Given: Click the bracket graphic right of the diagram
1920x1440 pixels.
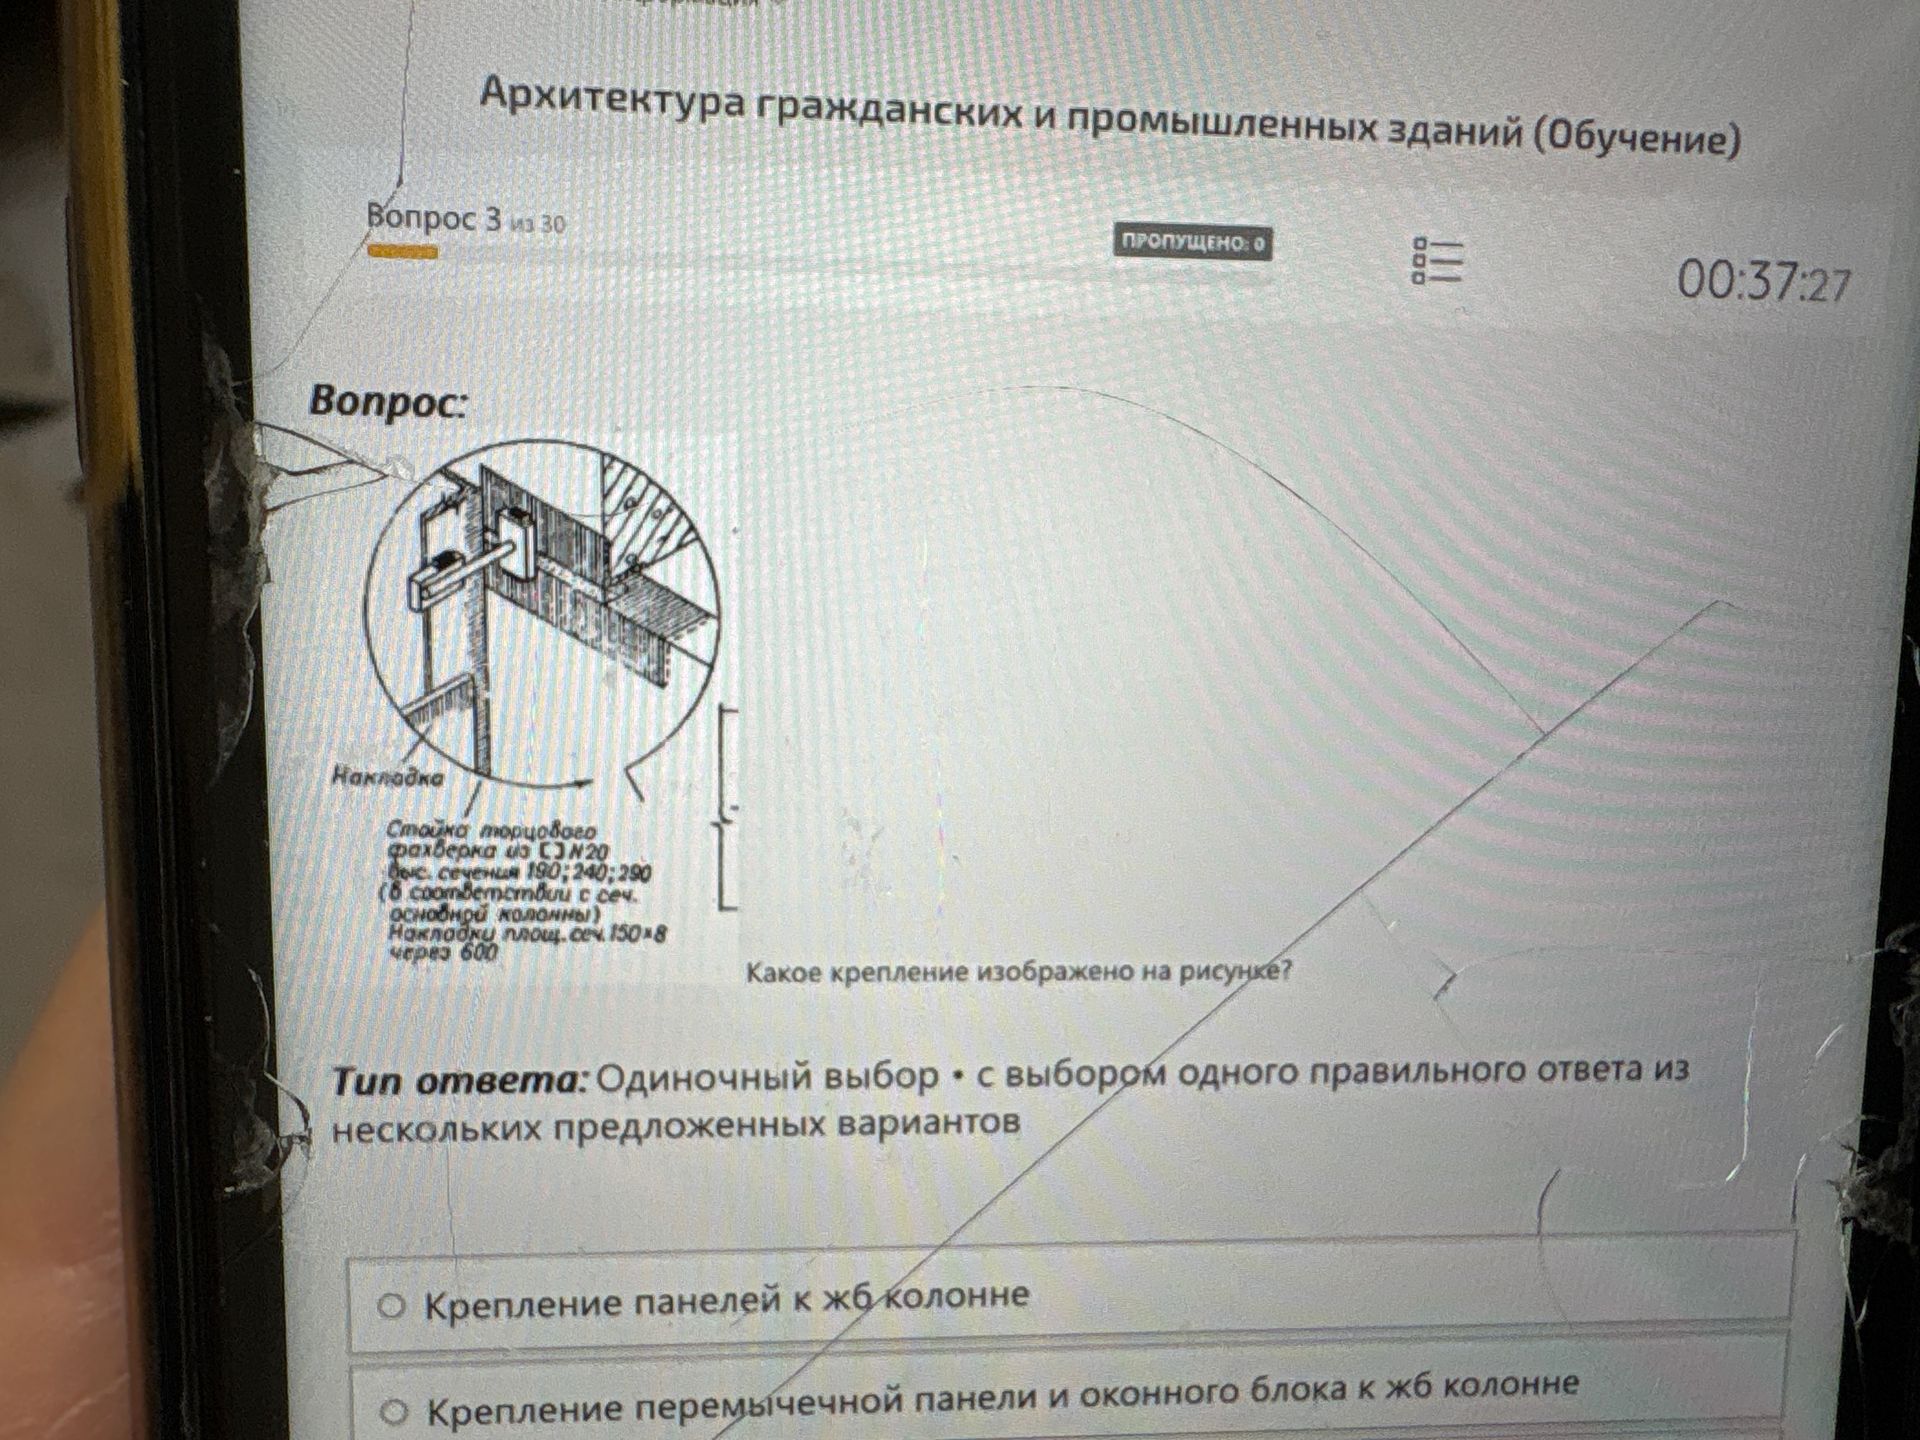Looking at the screenshot, I should 728,808.
